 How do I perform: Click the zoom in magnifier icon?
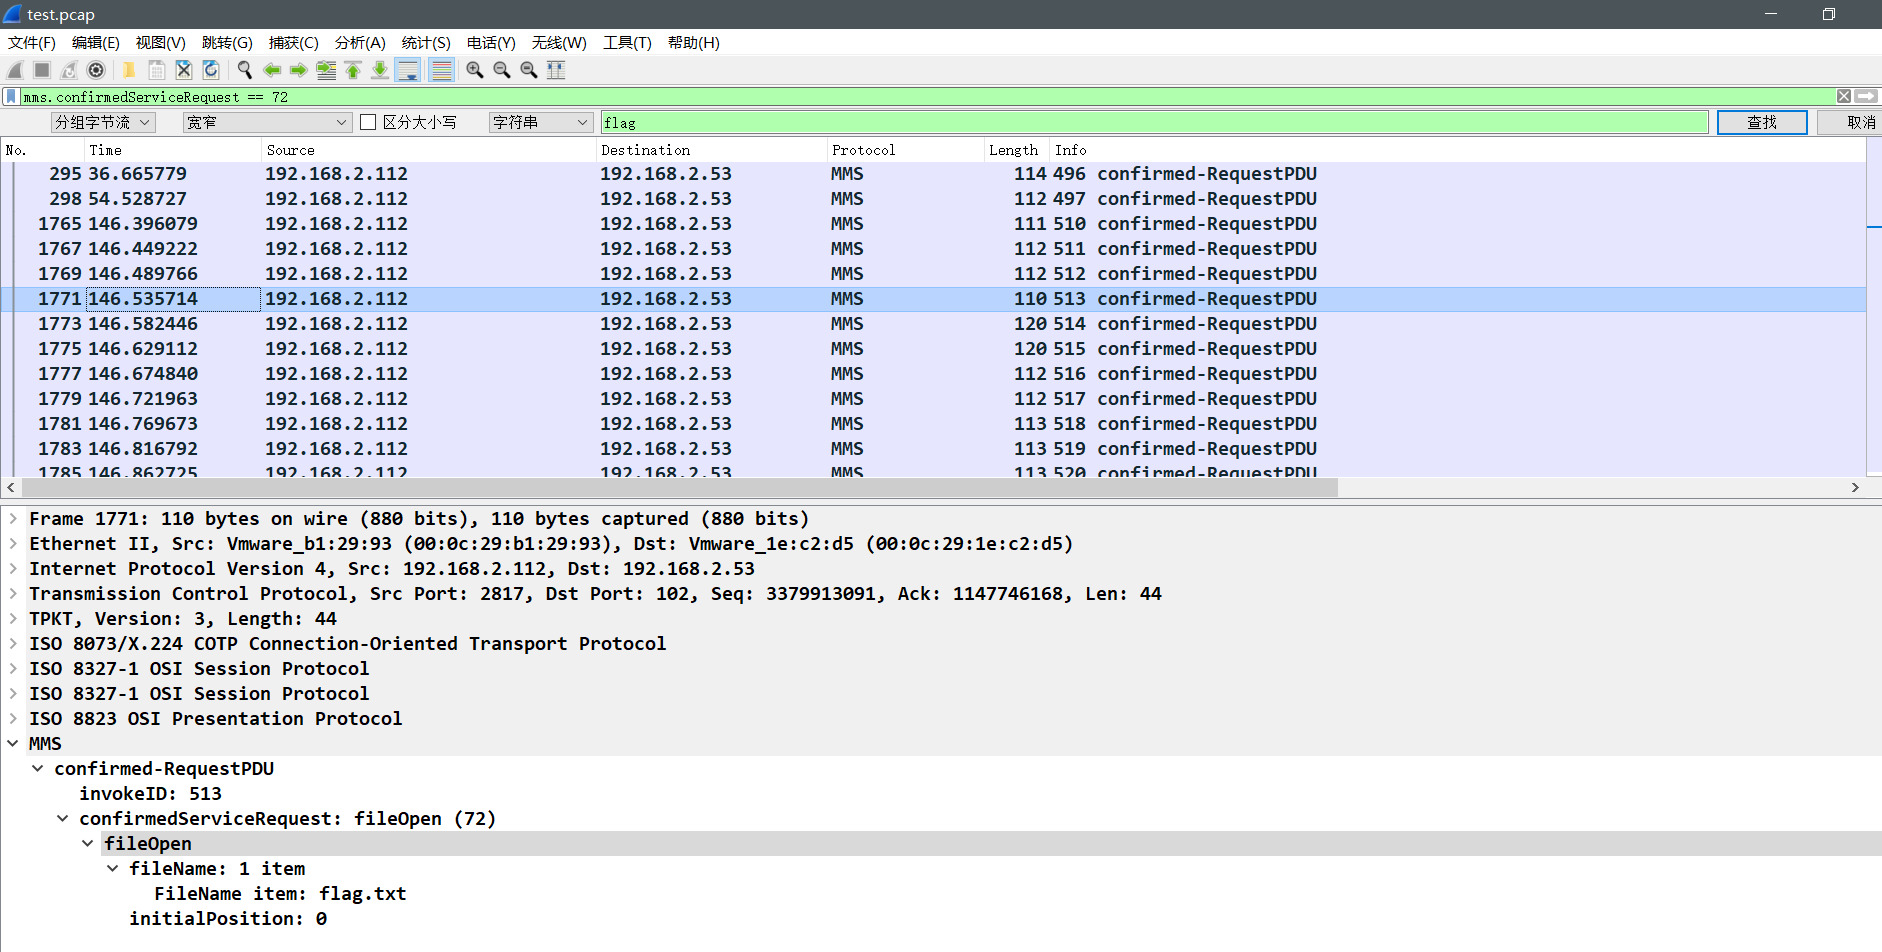pyautogui.click(x=475, y=70)
